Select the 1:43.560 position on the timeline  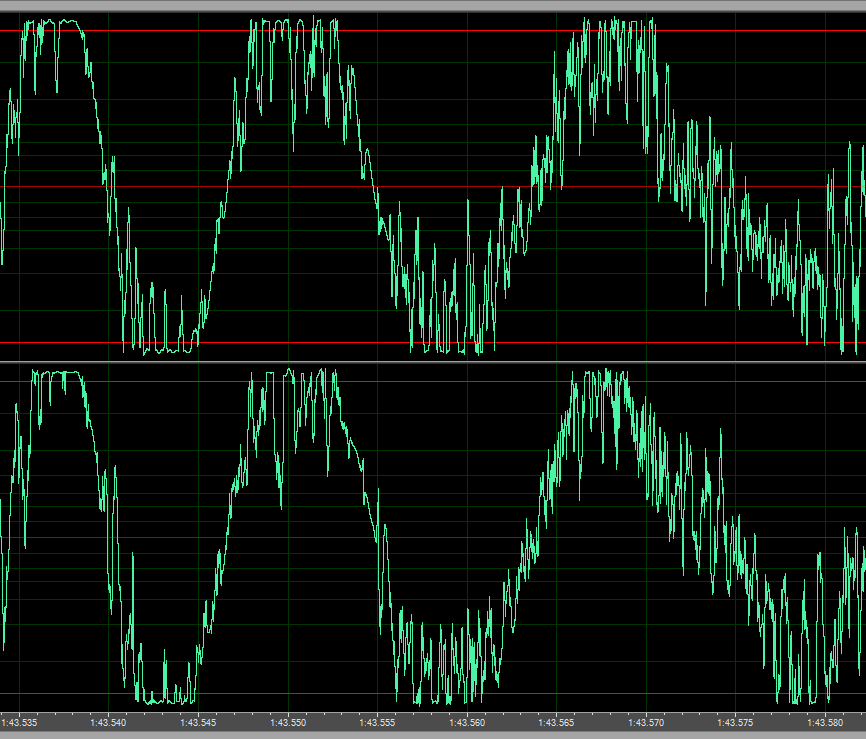[x=467, y=721]
